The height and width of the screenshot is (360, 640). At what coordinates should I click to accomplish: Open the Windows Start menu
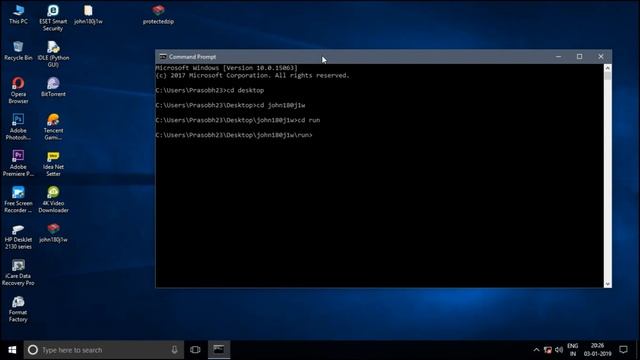coord(12,350)
